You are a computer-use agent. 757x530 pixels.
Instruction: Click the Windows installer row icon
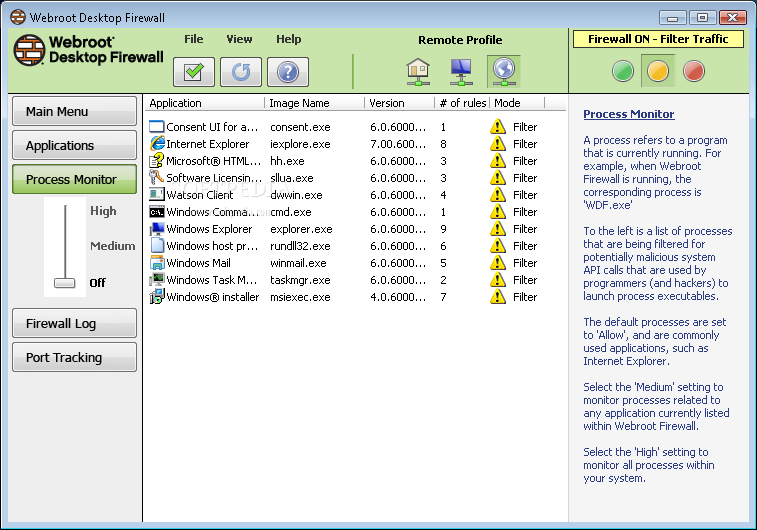157,296
